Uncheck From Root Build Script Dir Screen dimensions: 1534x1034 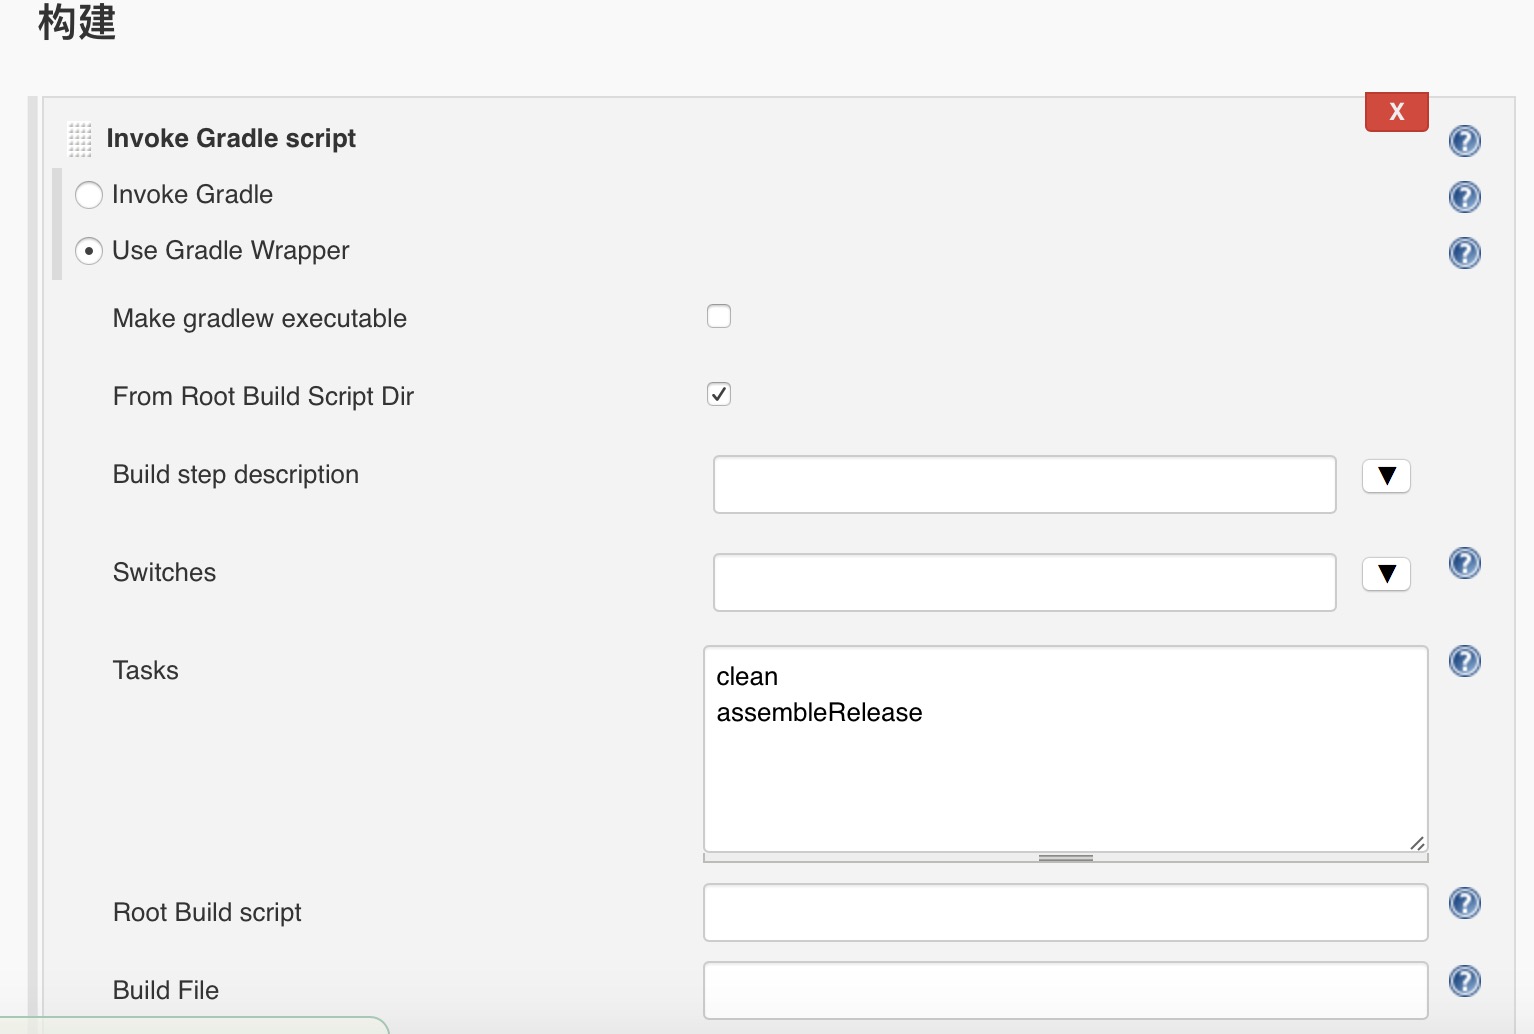(719, 394)
